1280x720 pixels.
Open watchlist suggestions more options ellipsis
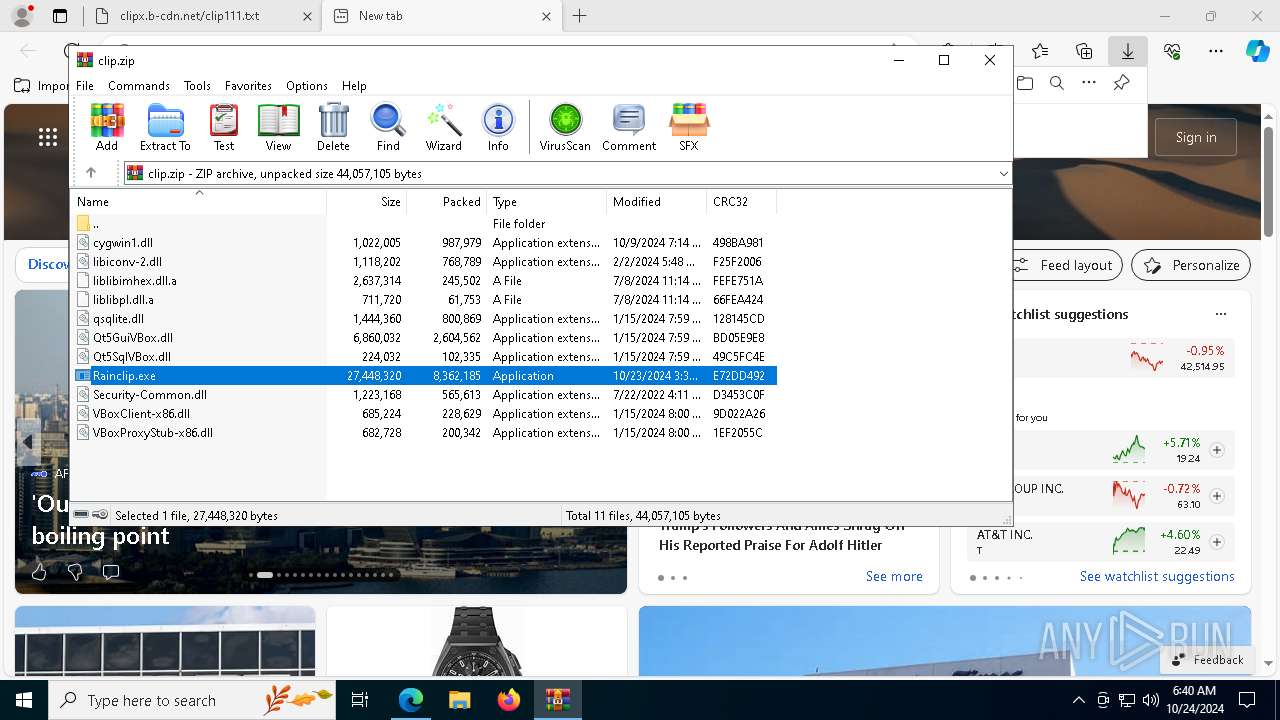pos(1220,314)
